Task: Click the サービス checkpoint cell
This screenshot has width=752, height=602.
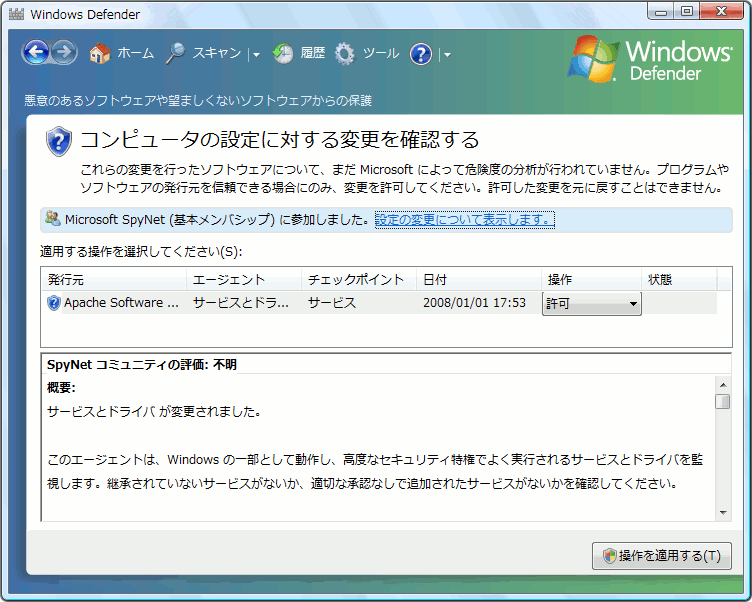Action: coord(332,303)
